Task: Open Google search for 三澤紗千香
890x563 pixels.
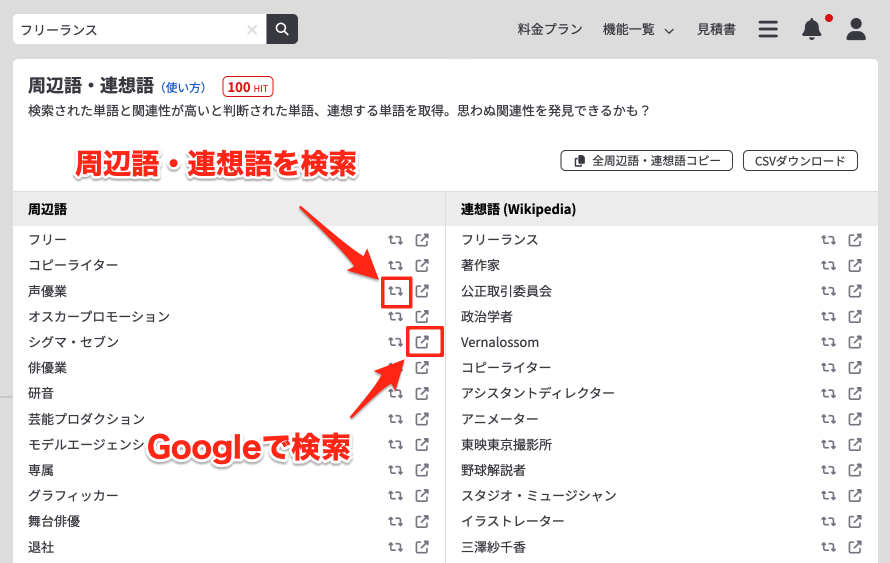Action: coord(855,547)
